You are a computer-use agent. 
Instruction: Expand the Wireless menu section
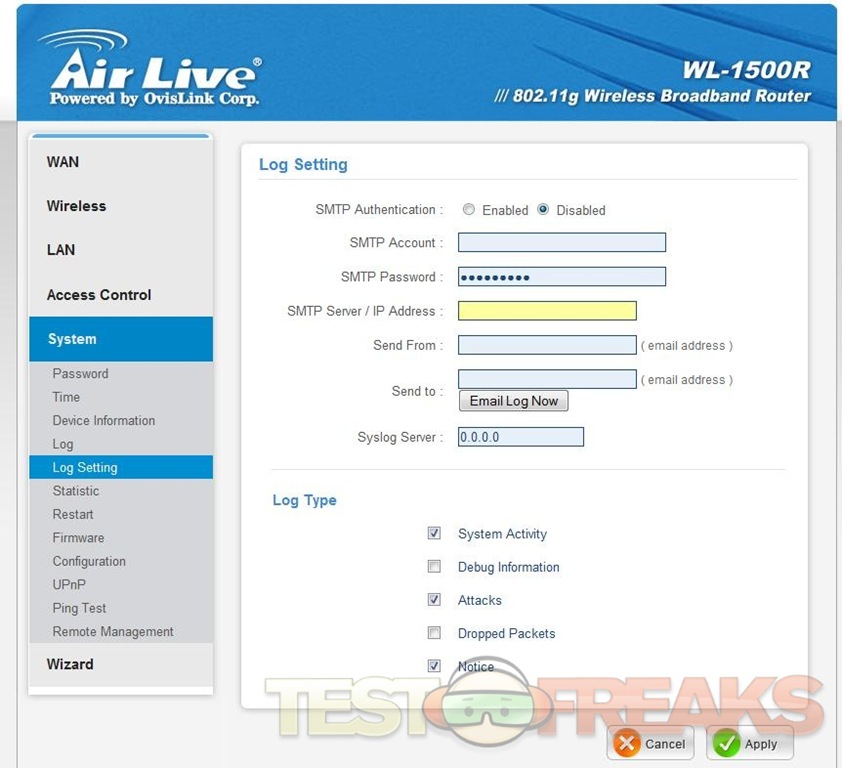[x=76, y=206]
